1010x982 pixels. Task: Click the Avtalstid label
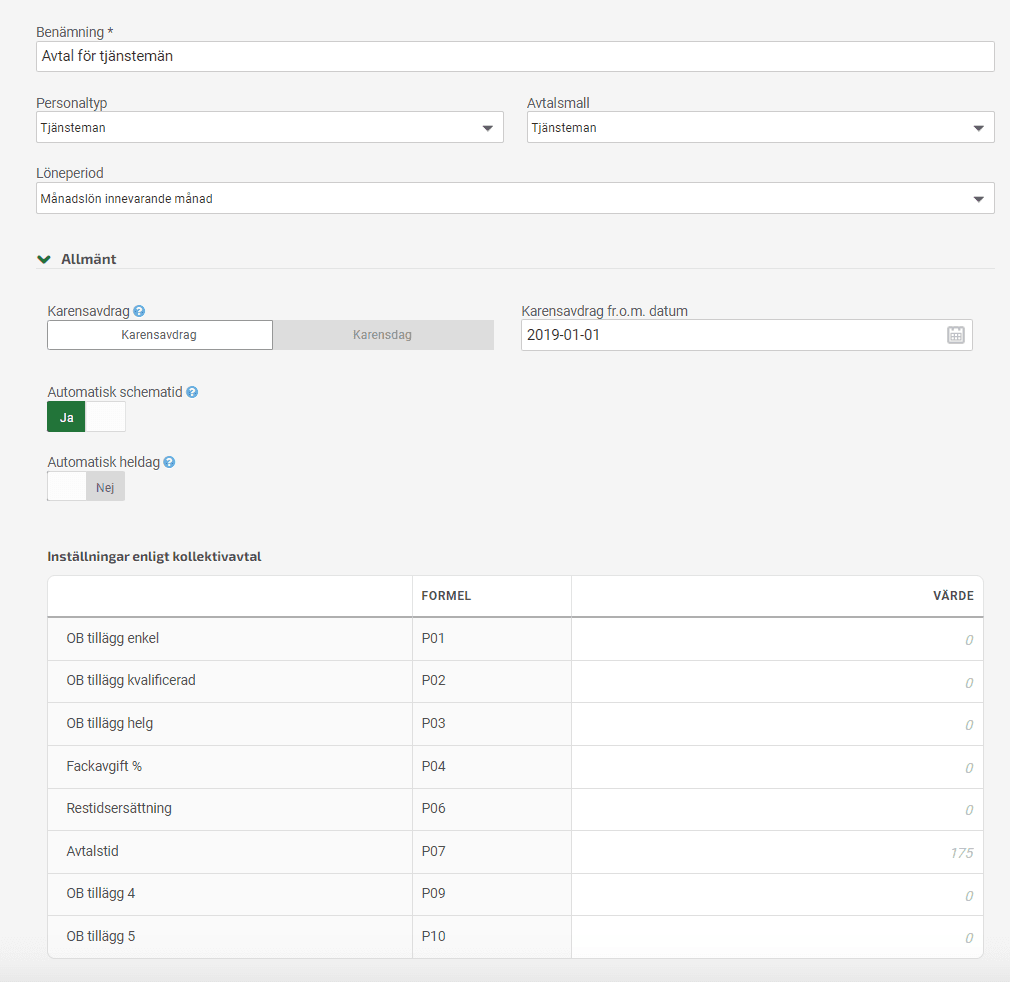(92, 851)
